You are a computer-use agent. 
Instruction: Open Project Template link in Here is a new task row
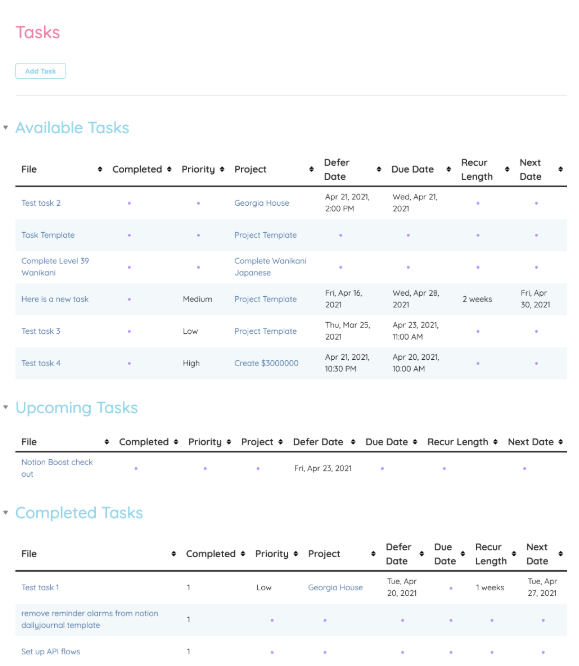pos(265,299)
